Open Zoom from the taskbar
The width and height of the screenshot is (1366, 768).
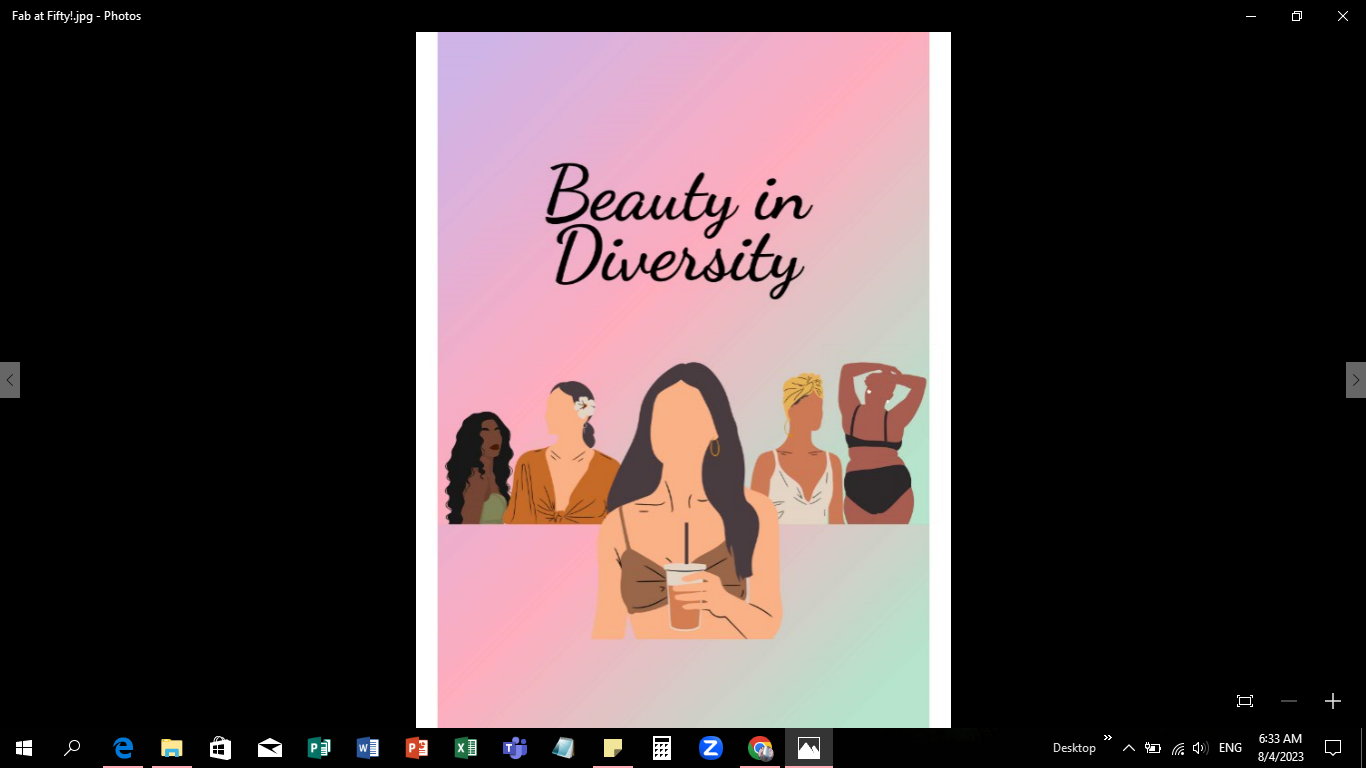(x=711, y=747)
